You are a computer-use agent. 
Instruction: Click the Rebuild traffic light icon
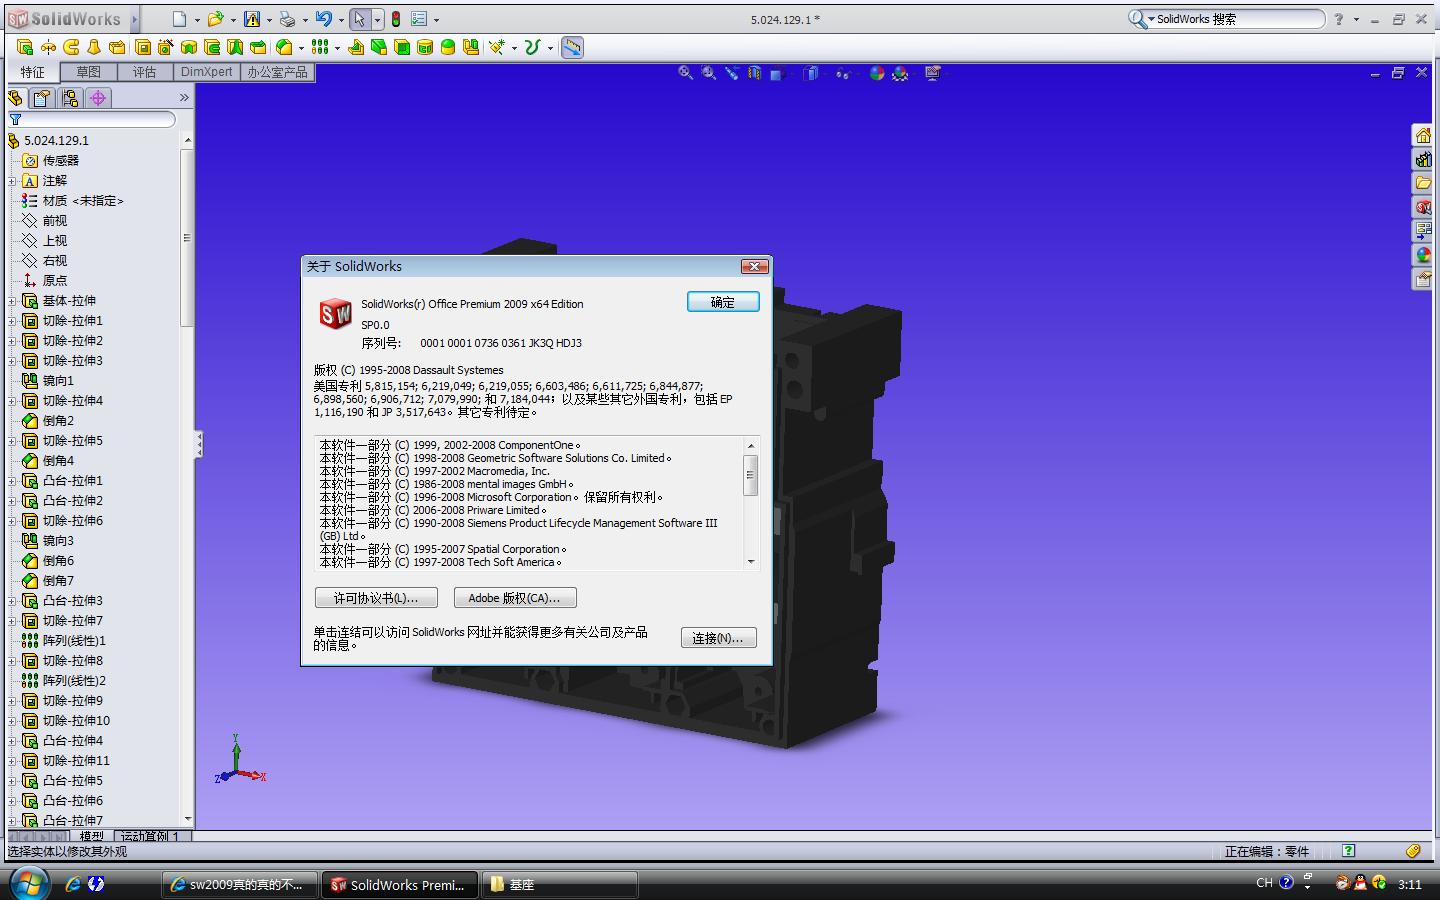[396, 19]
